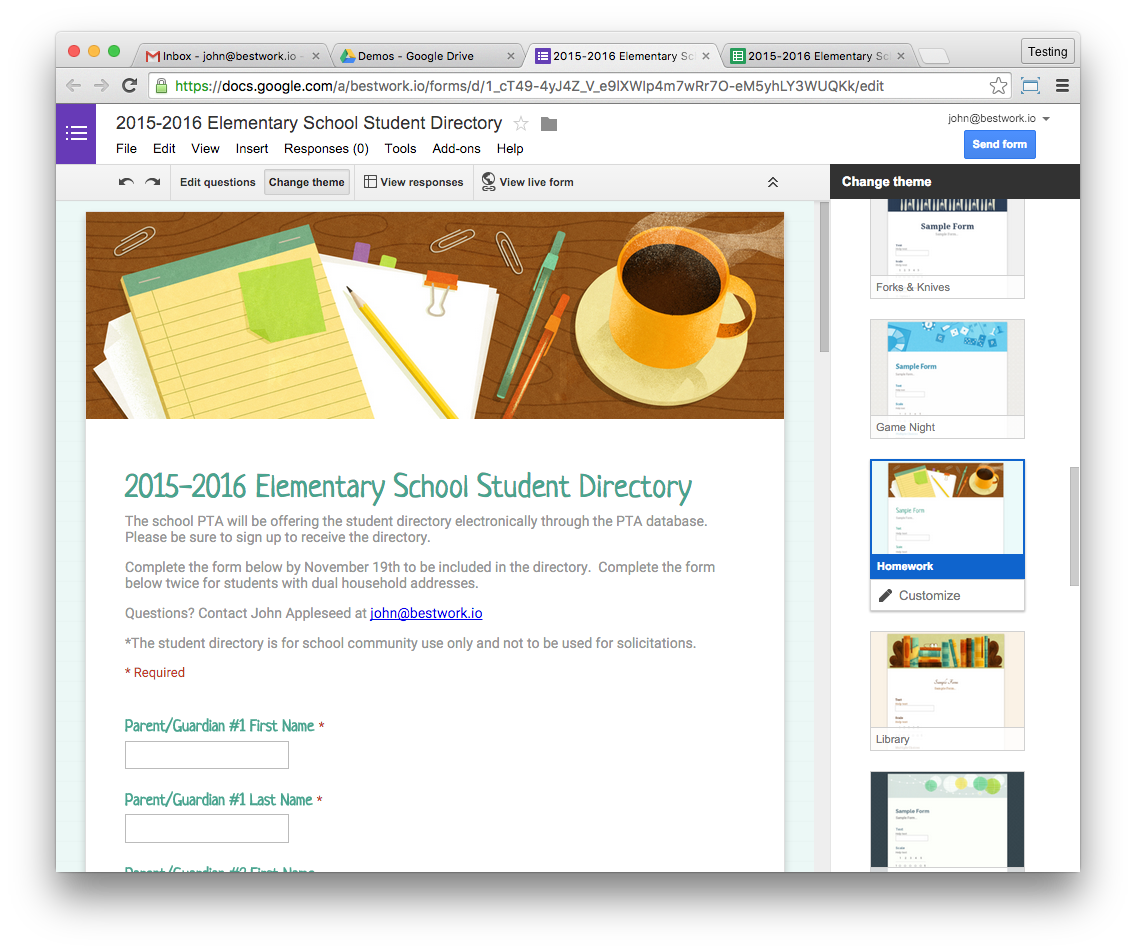
Task: Open the move-to-folder icon beside title
Action: (549, 124)
